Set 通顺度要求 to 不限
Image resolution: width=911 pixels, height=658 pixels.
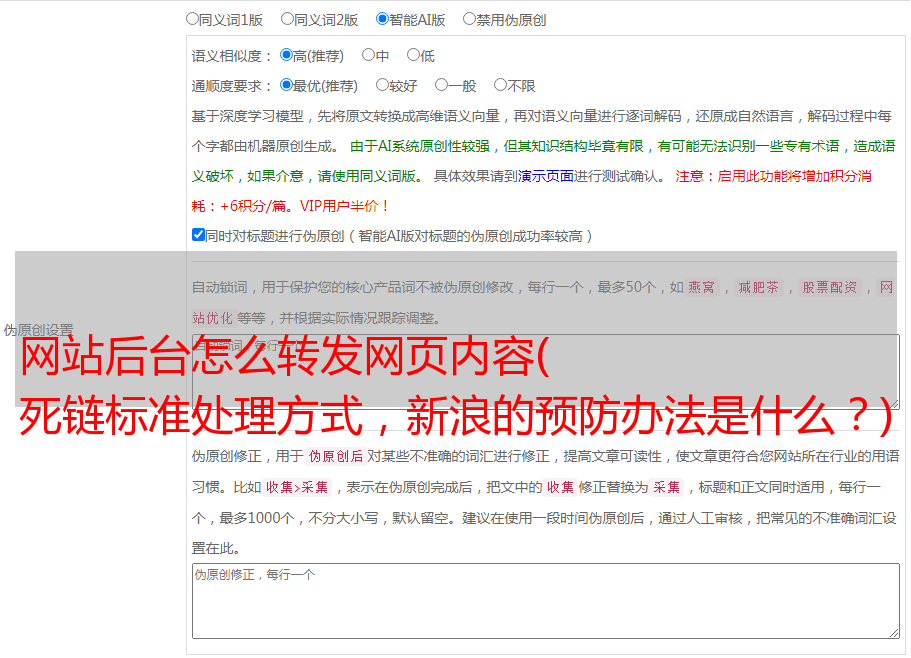[500, 85]
